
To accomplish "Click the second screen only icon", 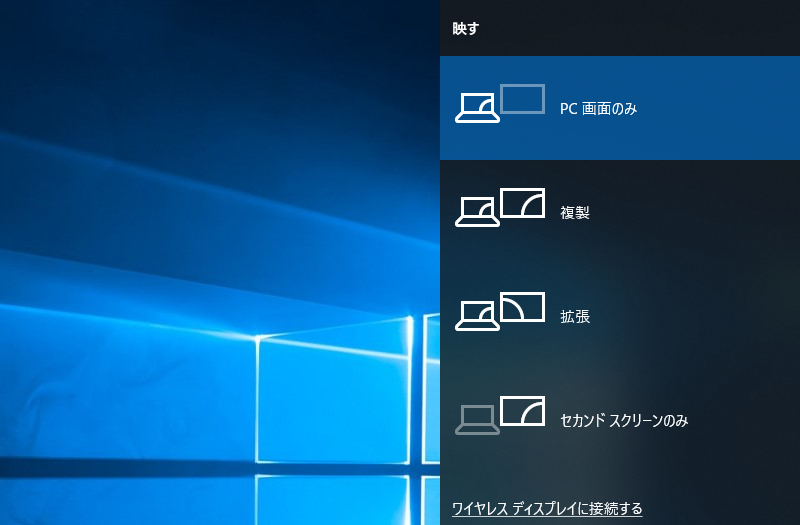I will pyautogui.click(x=500, y=416).
